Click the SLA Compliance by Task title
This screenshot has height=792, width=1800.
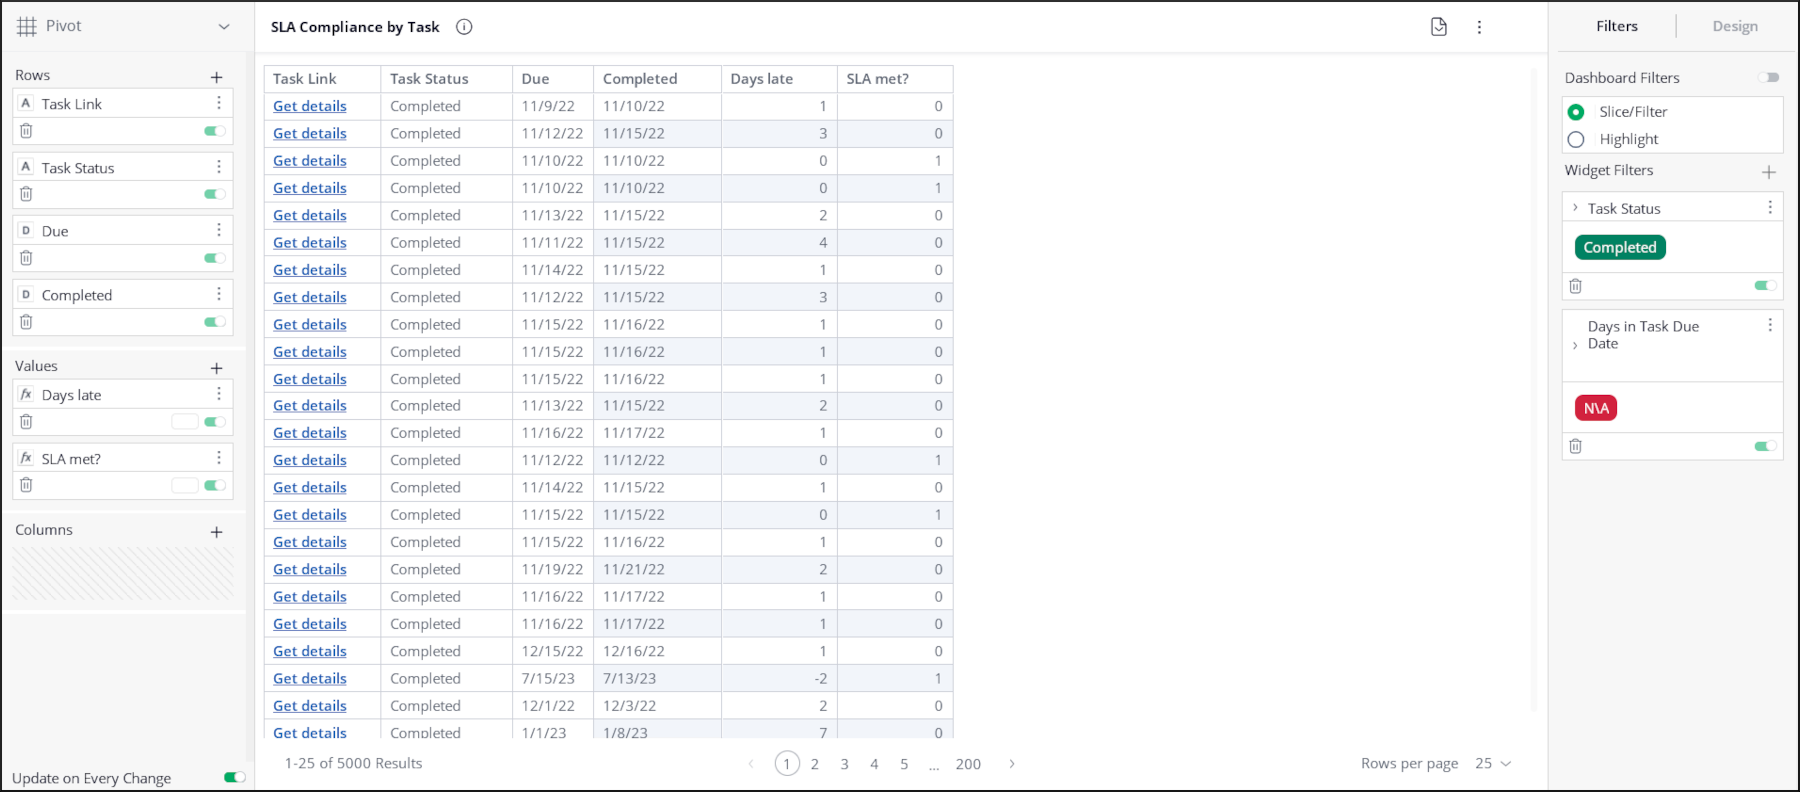tap(355, 27)
